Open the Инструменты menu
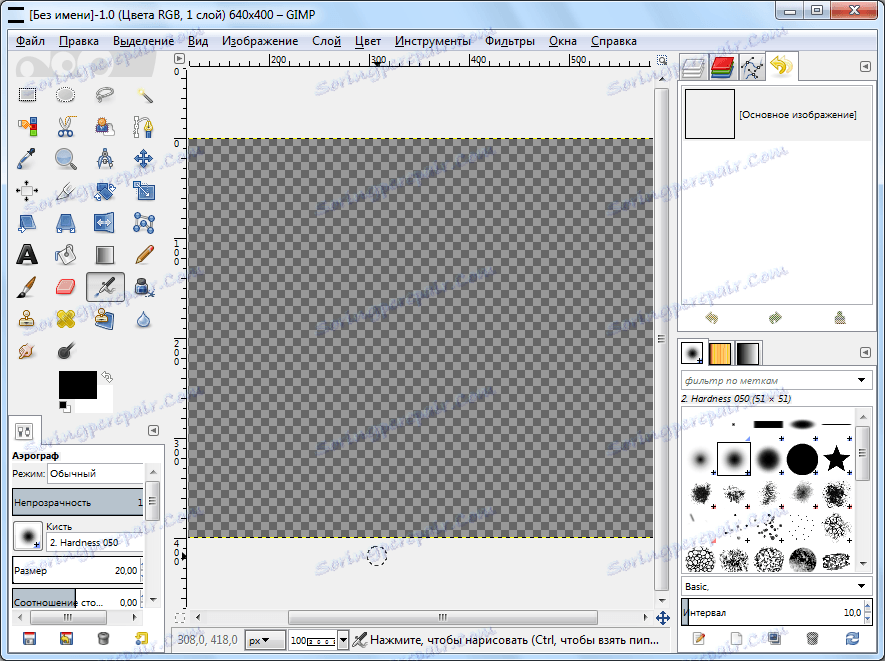885x661 pixels. click(432, 41)
